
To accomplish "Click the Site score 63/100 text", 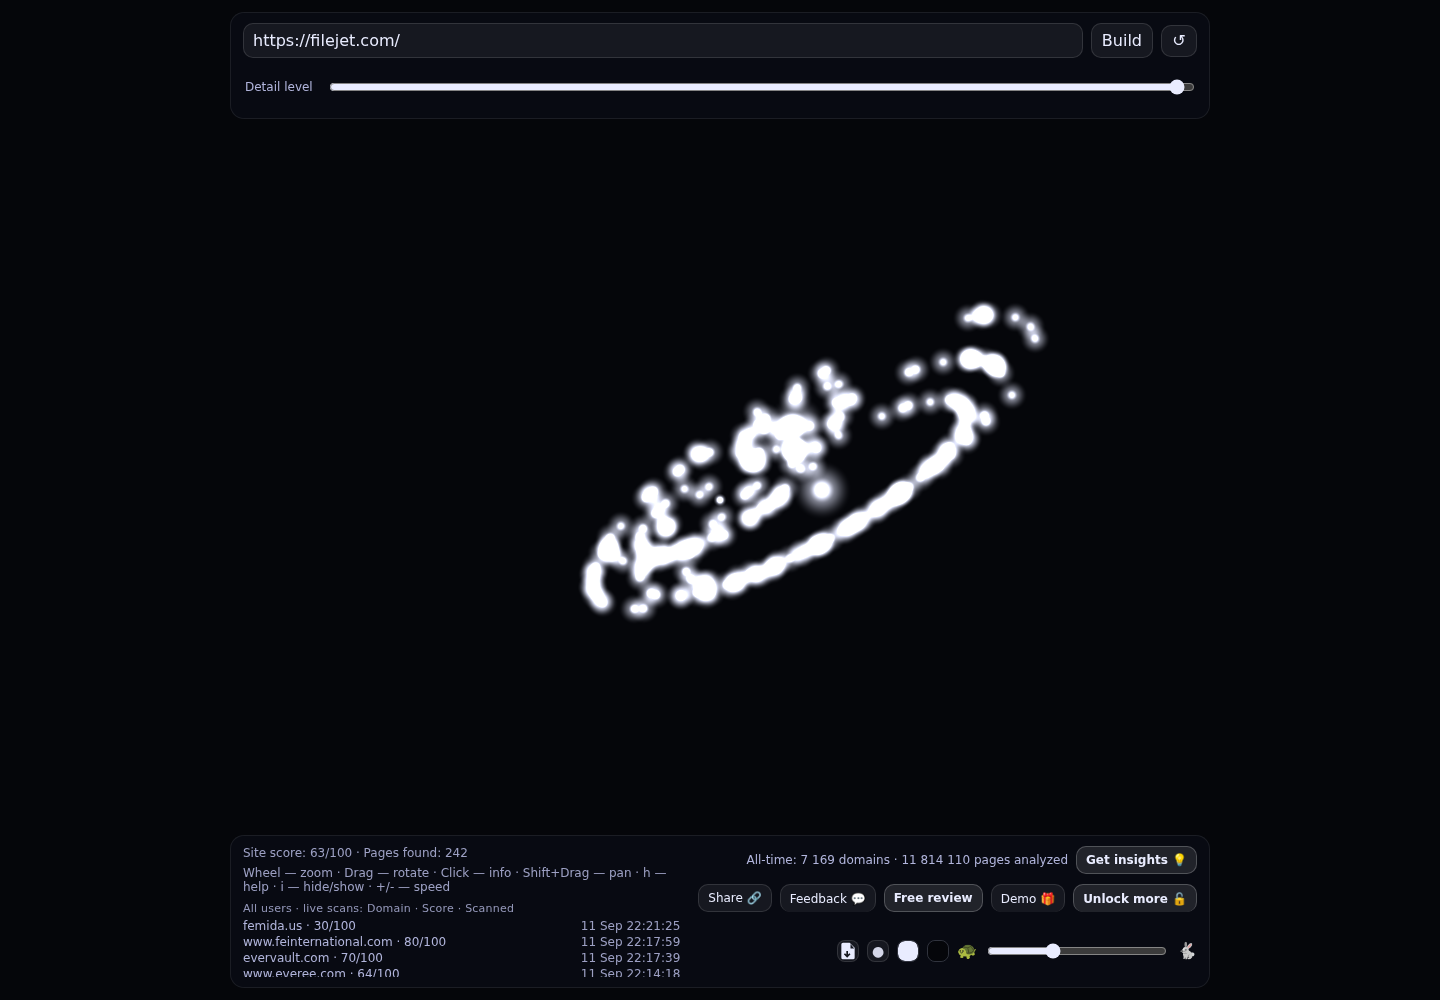I will click(x=297, y=853).
